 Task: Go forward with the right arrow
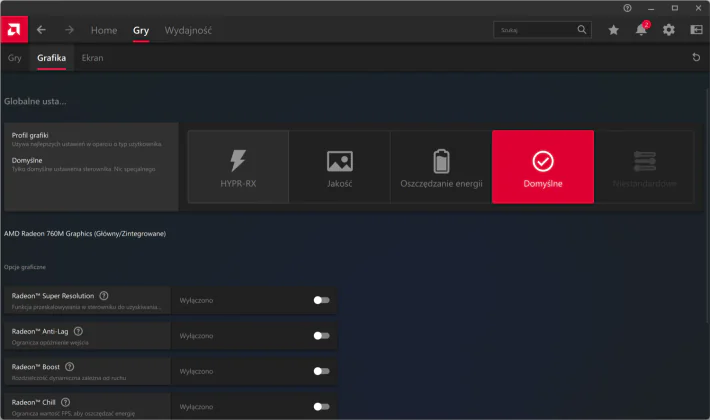pos(69,30)
